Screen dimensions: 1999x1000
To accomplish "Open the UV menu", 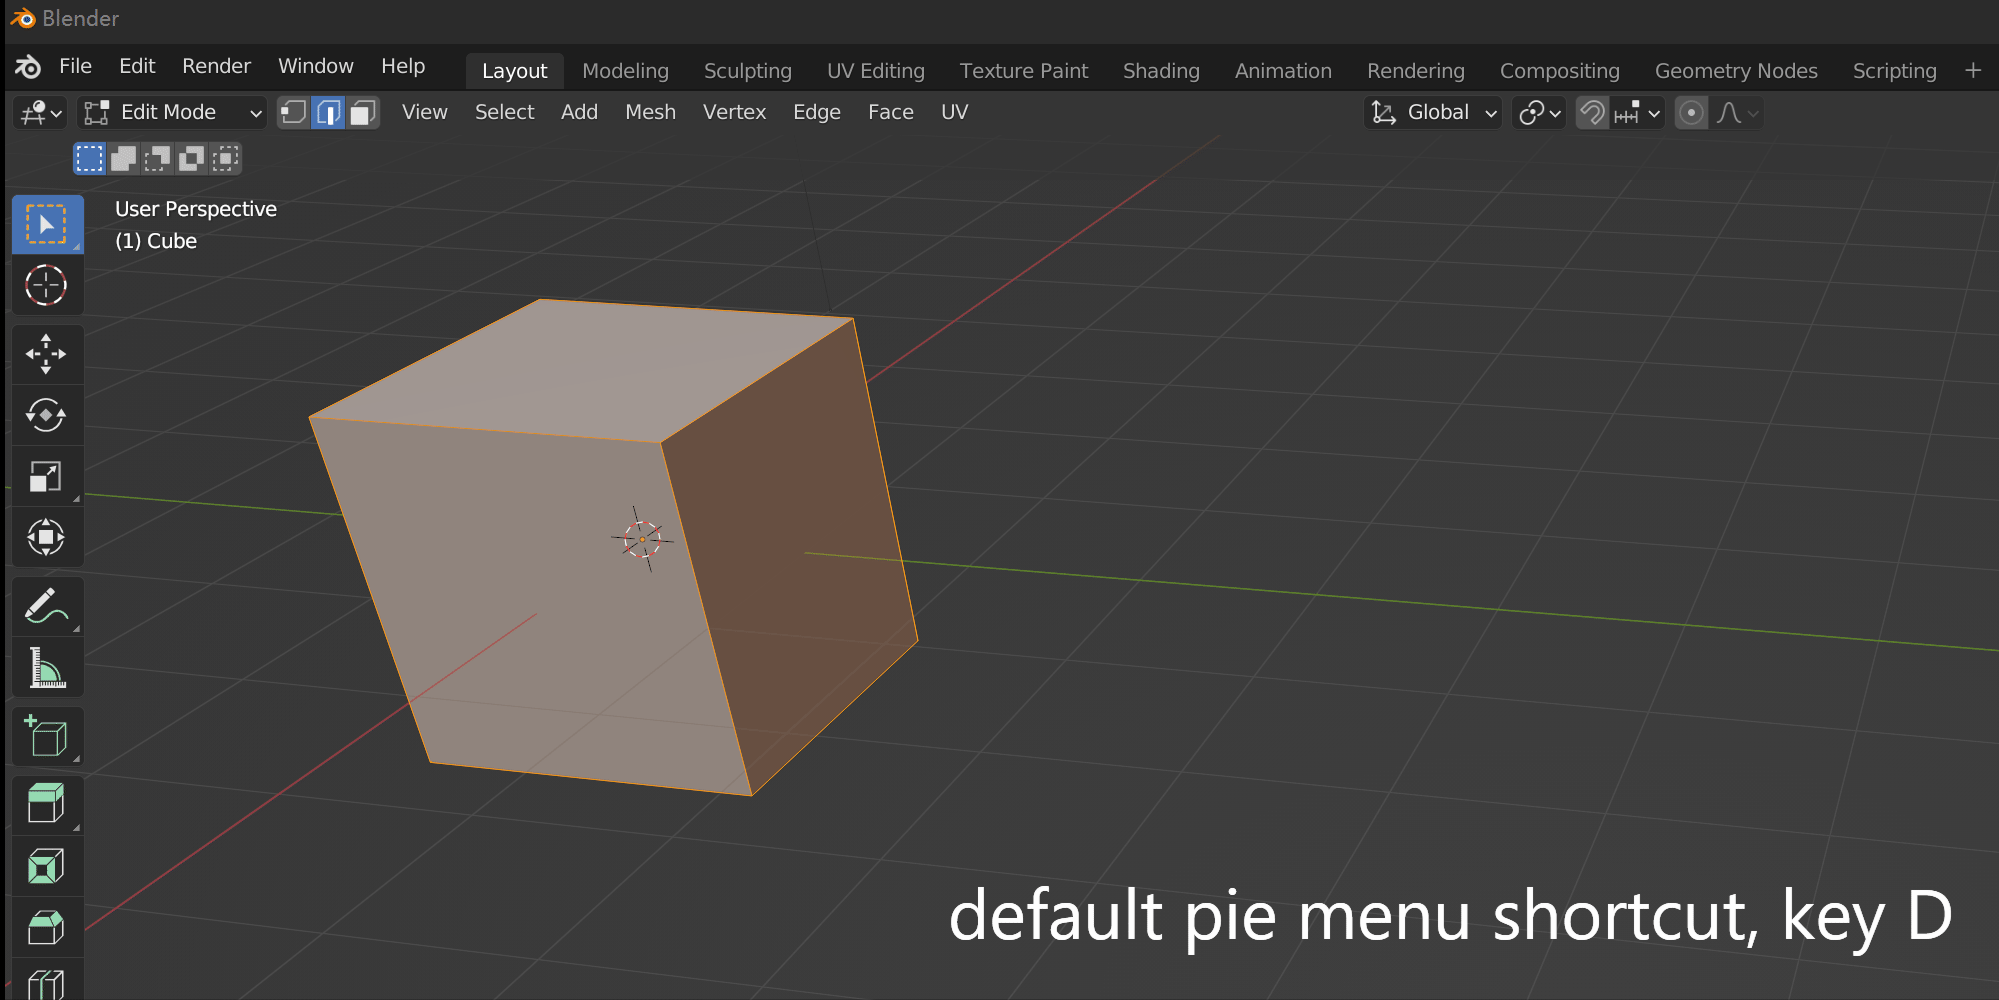I will tap(954, 112).
